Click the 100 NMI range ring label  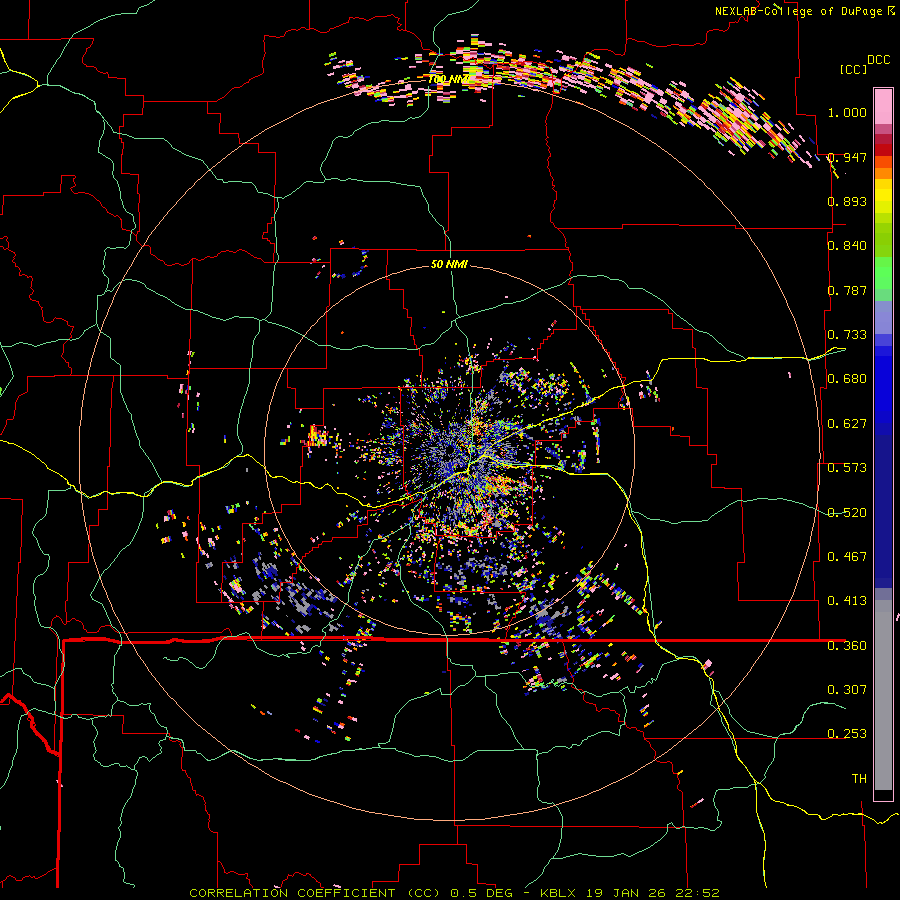(x=449, y=79)
